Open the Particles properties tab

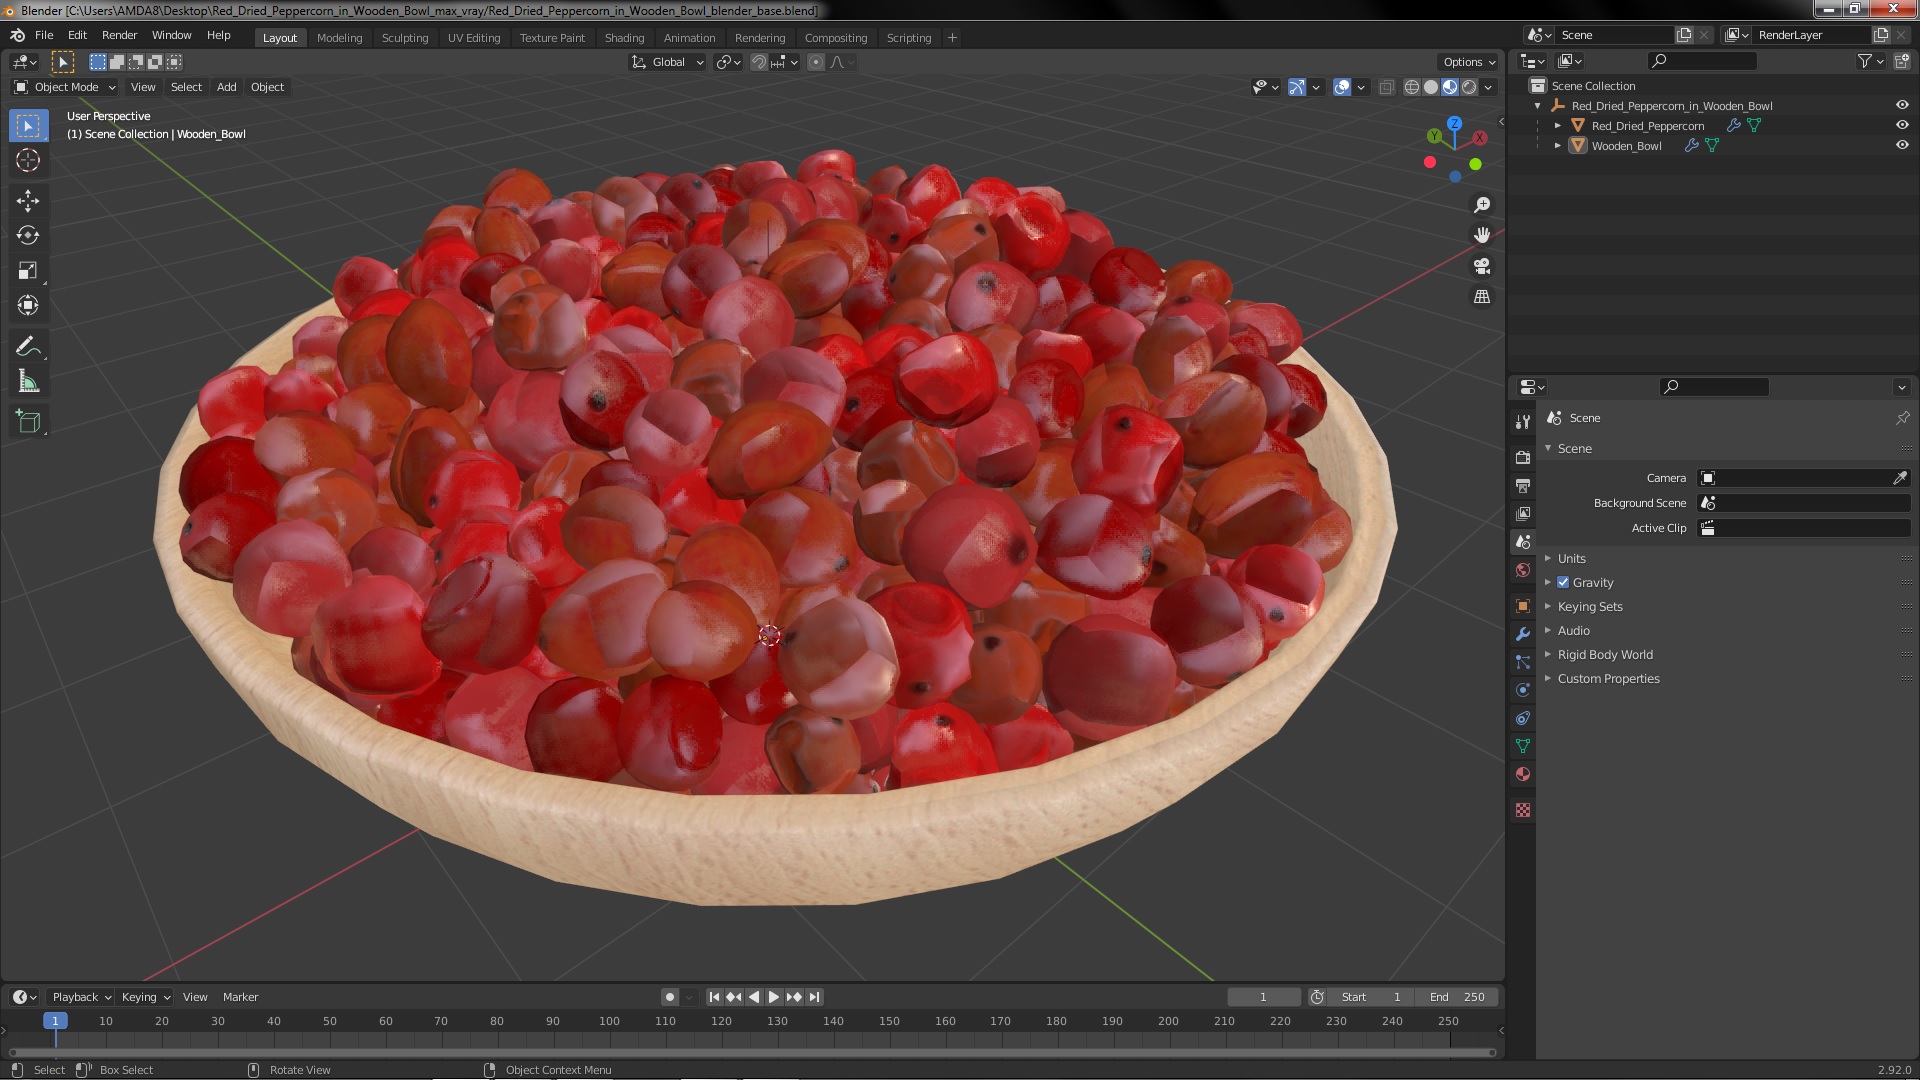click(1523, 662)
